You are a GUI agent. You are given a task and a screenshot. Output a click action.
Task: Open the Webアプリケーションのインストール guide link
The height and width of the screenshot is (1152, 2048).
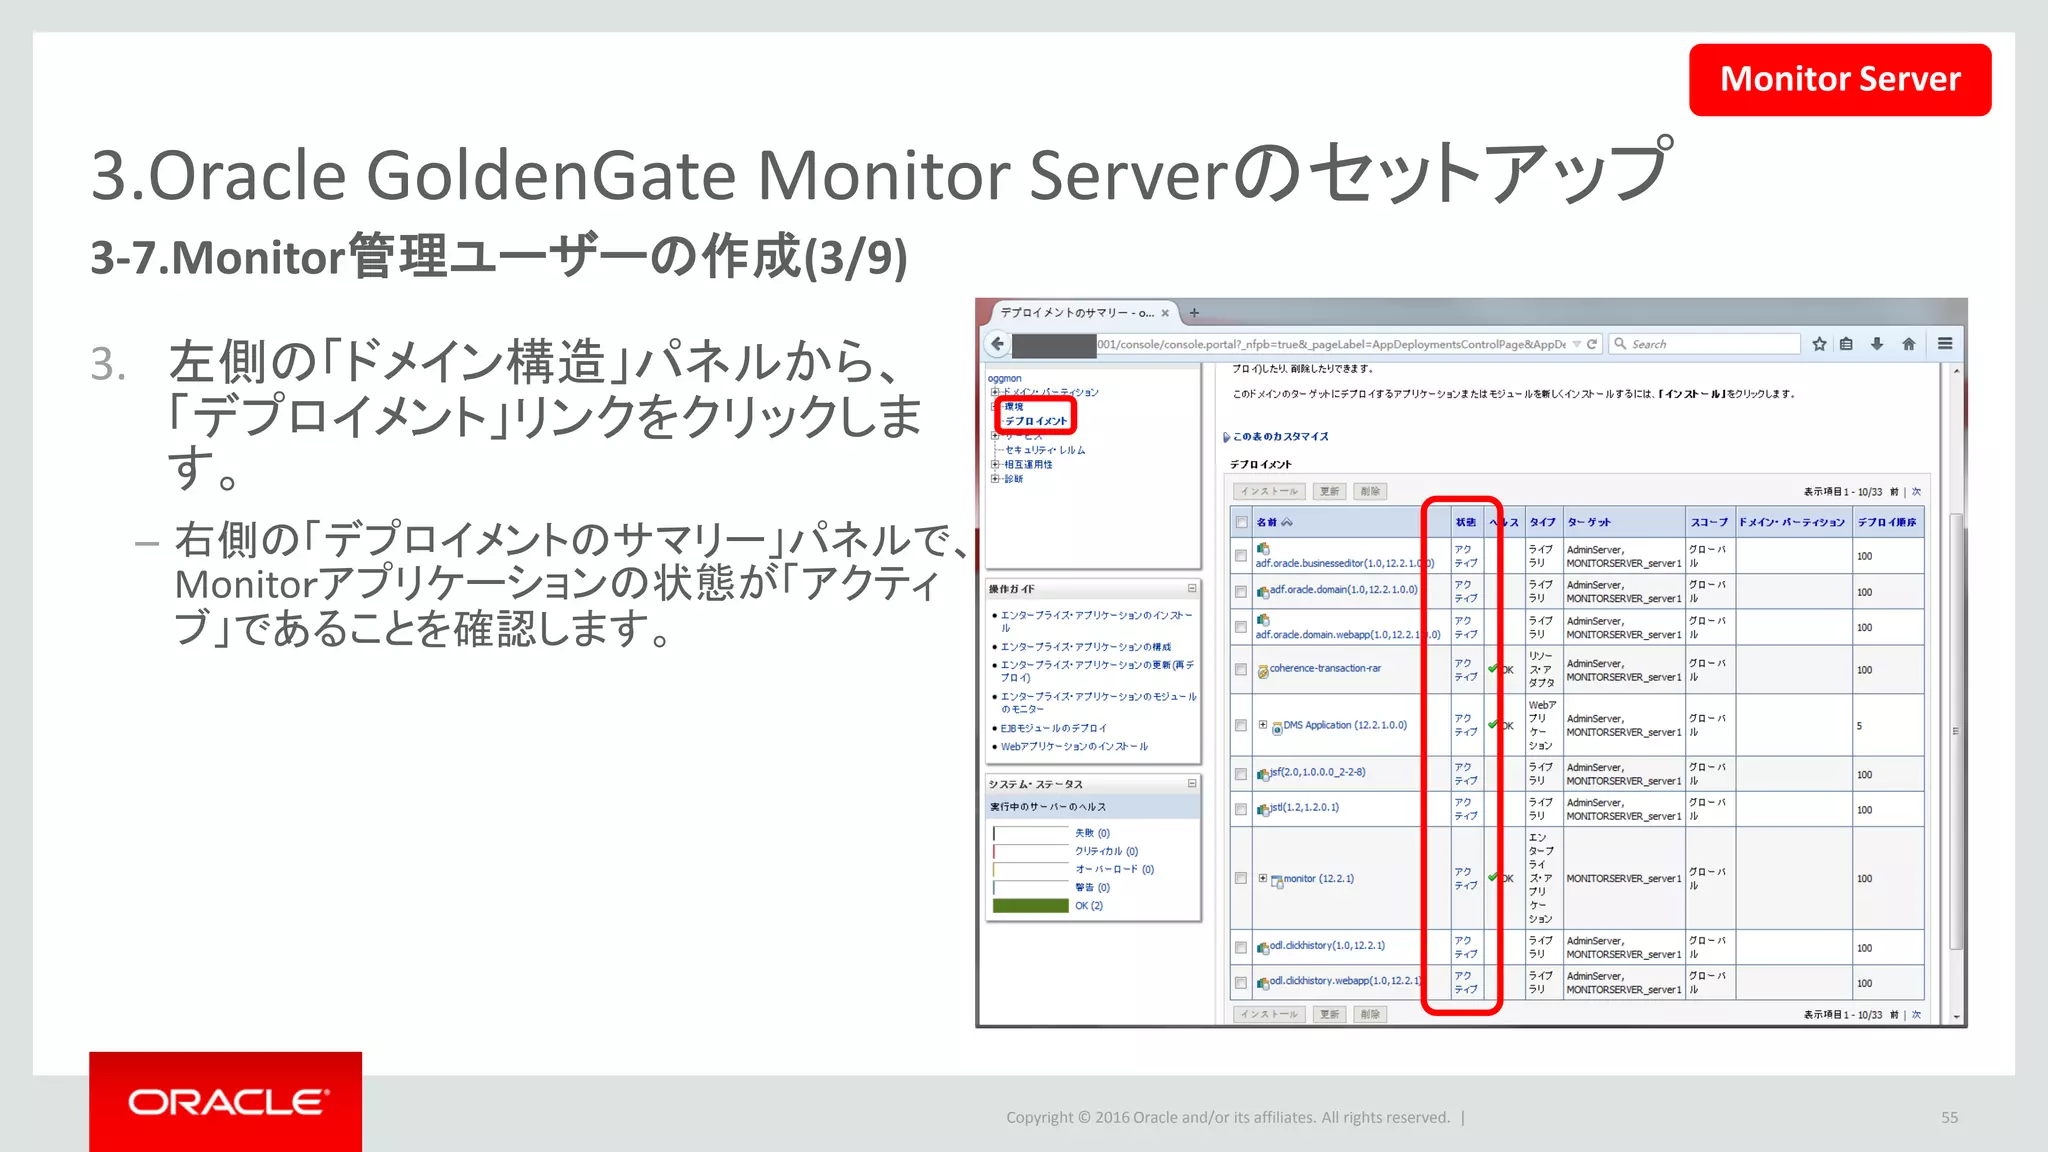click(1074, 746)
